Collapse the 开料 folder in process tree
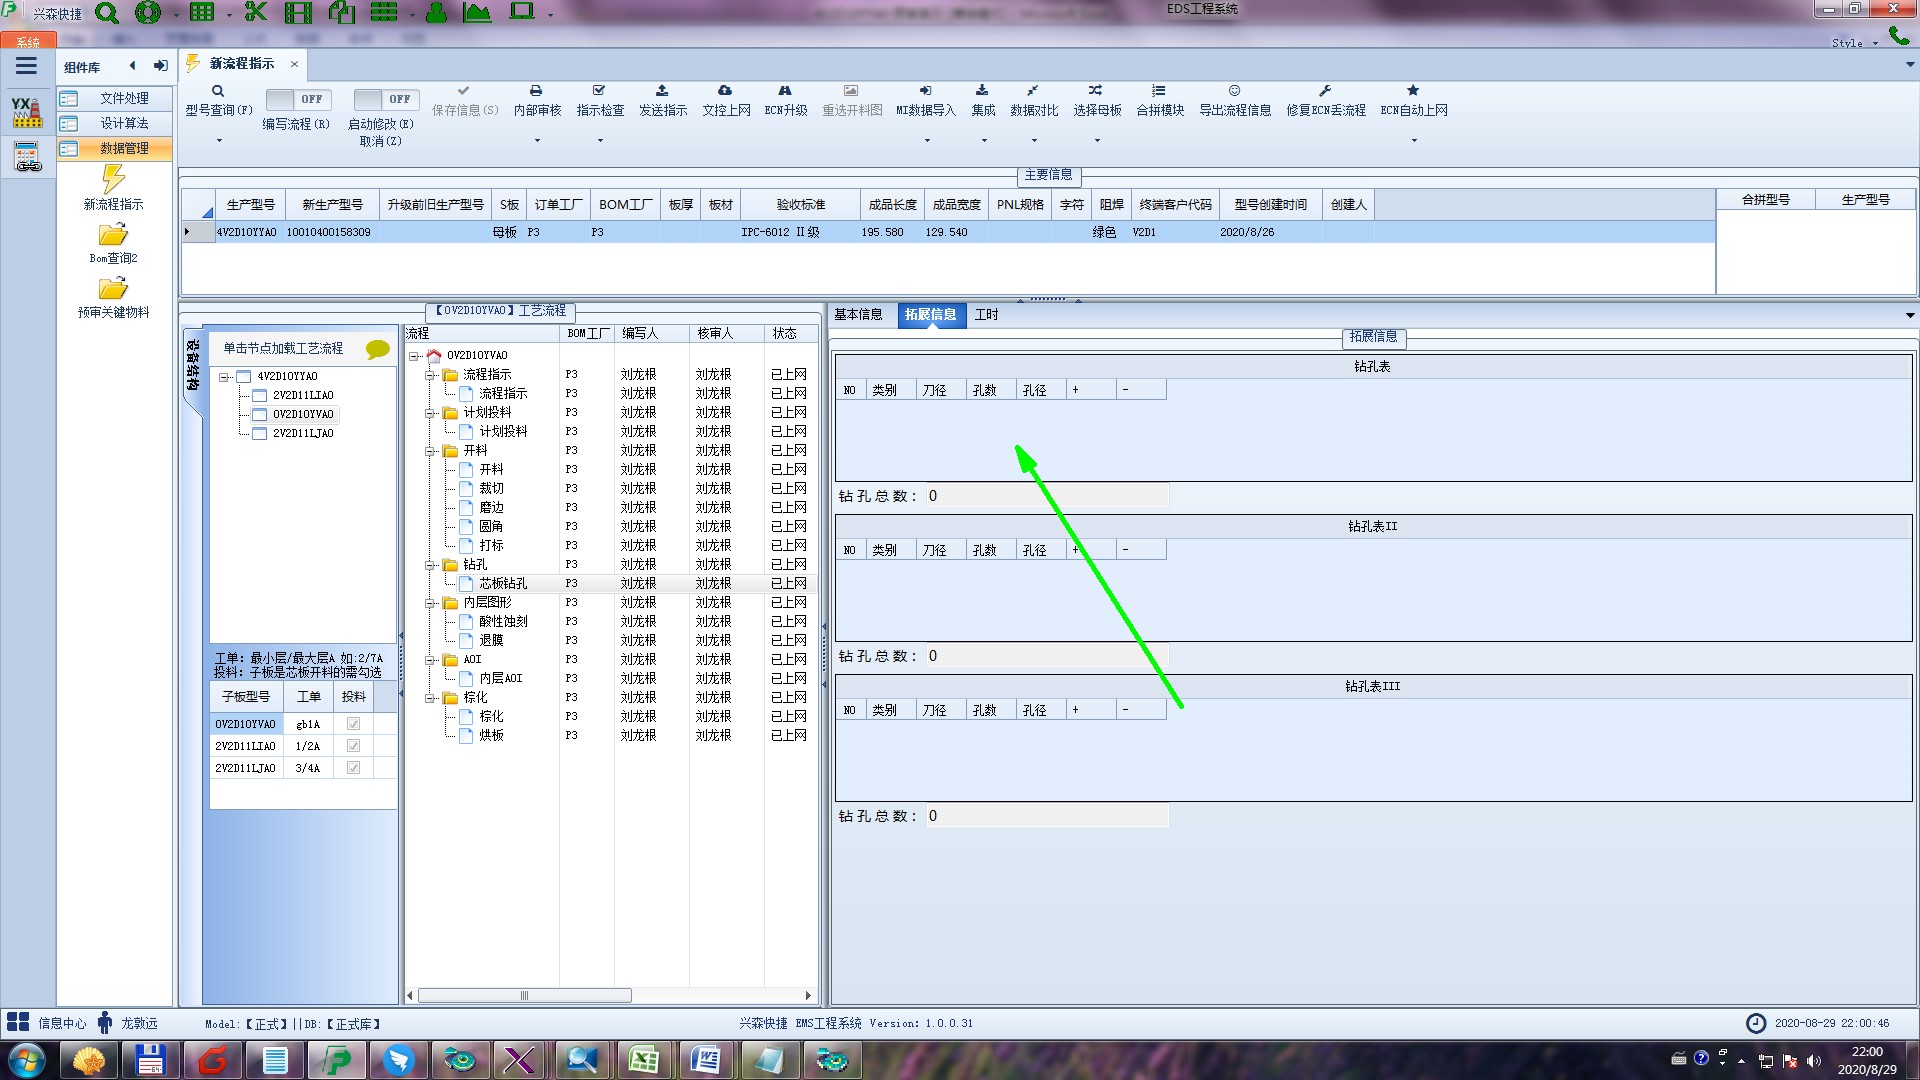Viewport: 1920px width, 1080px height. tap(430, 451)
